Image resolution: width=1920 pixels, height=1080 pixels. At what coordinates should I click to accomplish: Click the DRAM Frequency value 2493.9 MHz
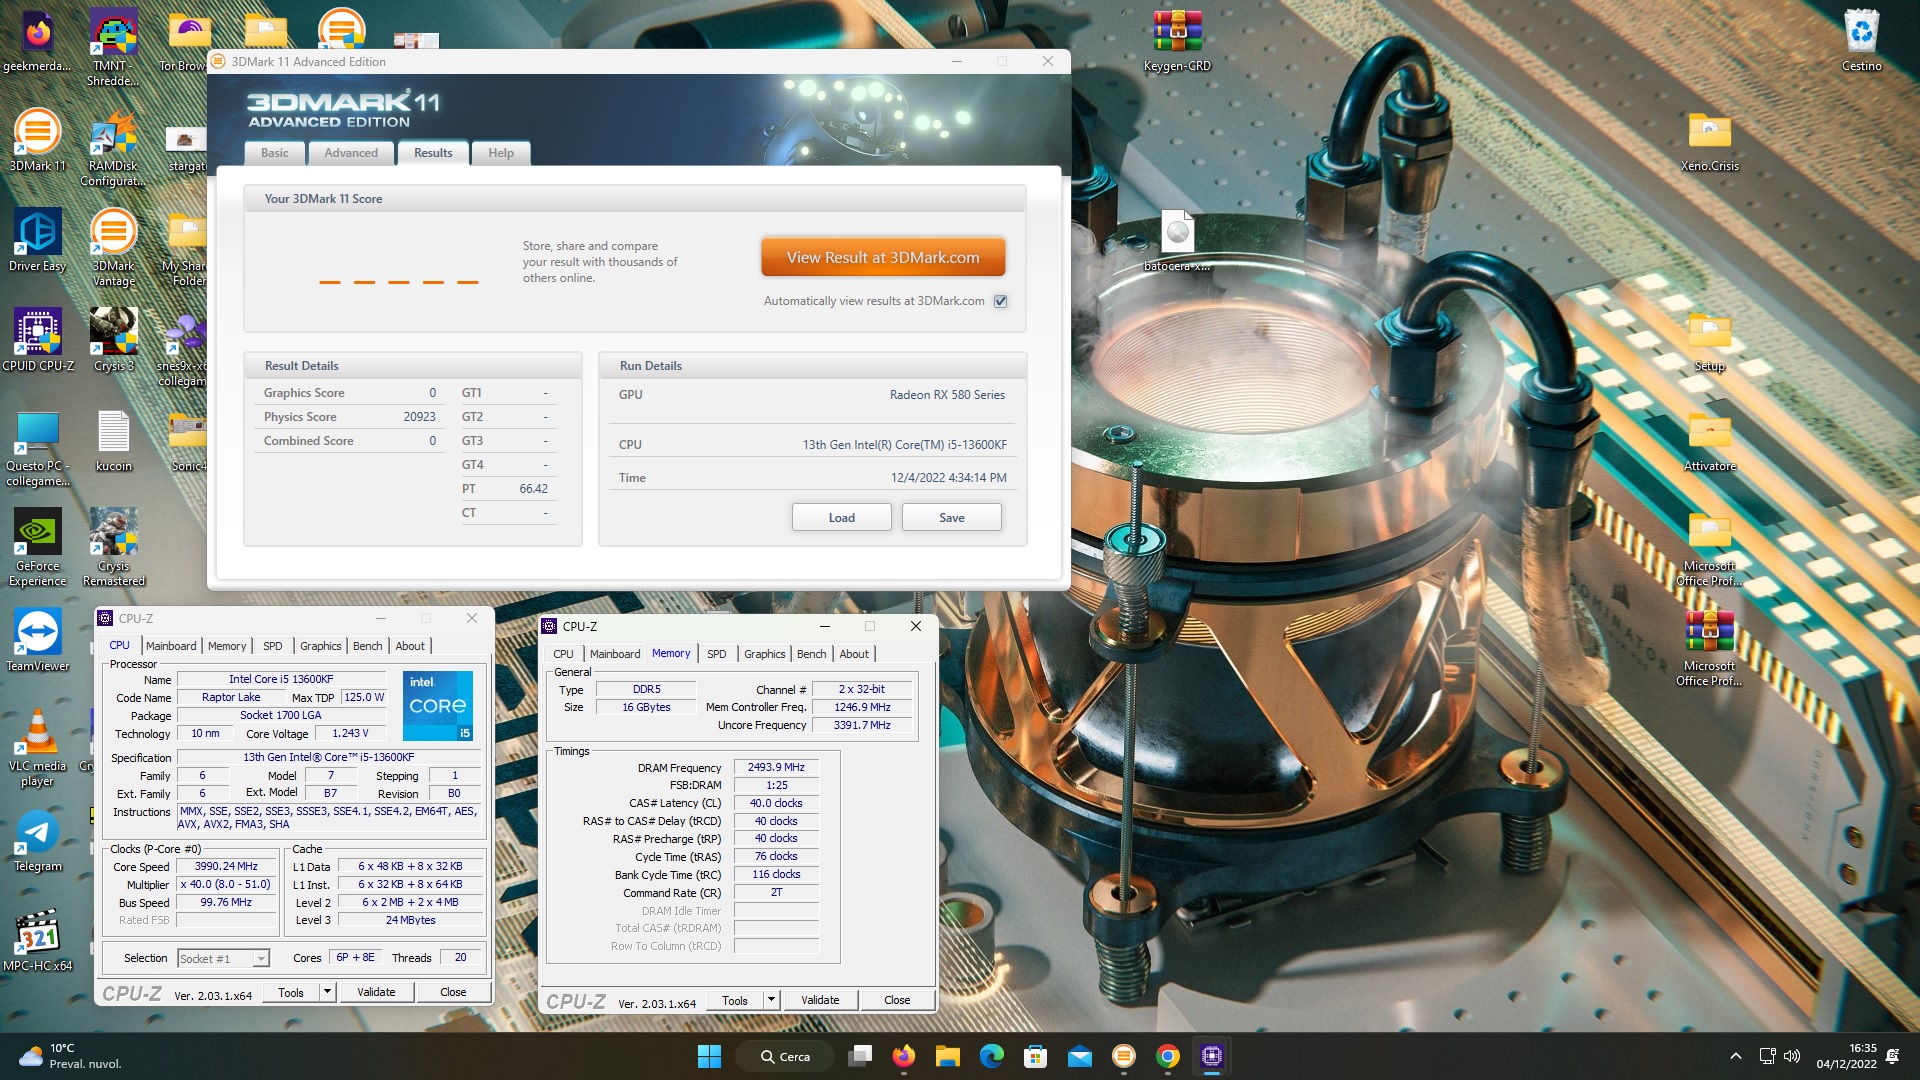coord(776,767)
